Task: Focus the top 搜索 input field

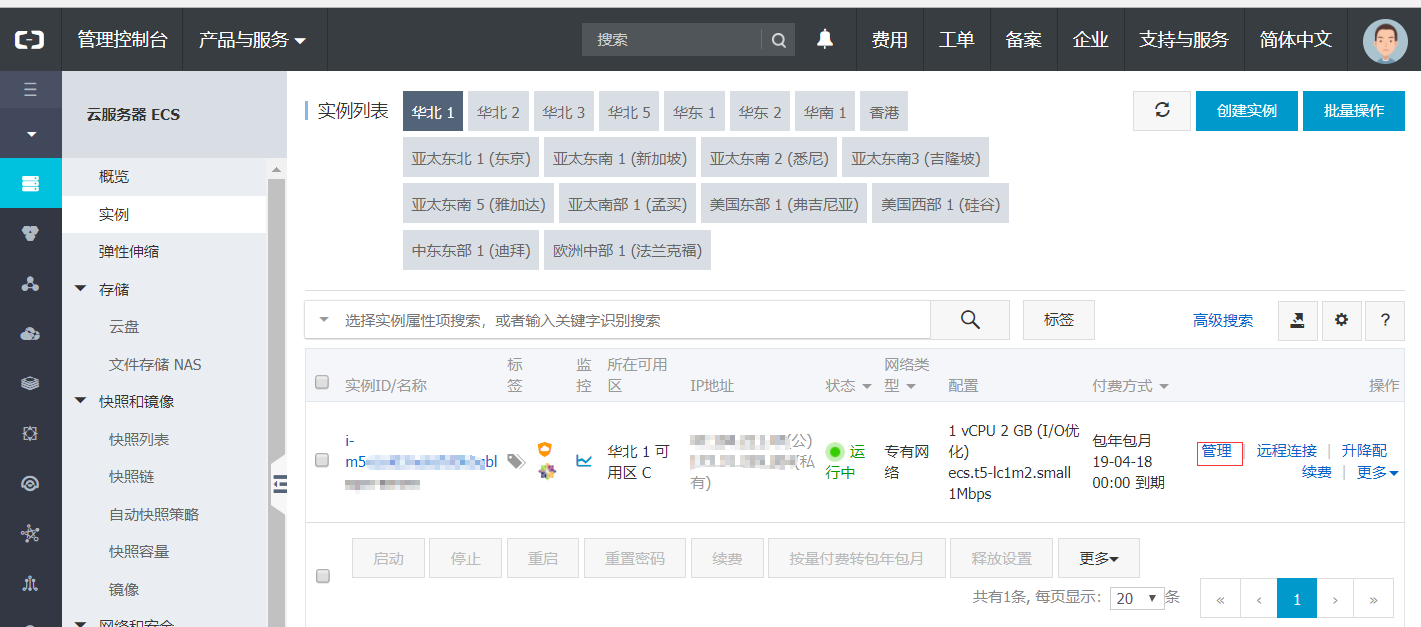Action: pyautogui.click(x=671, y=40)
